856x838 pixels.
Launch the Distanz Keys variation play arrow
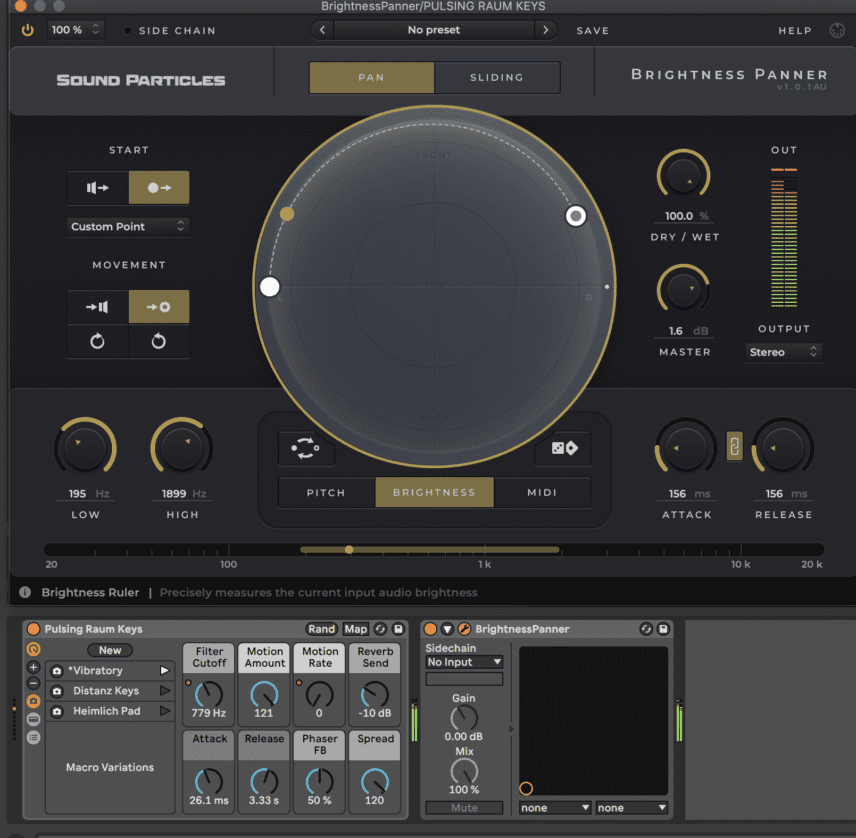(x=164, y=691)
